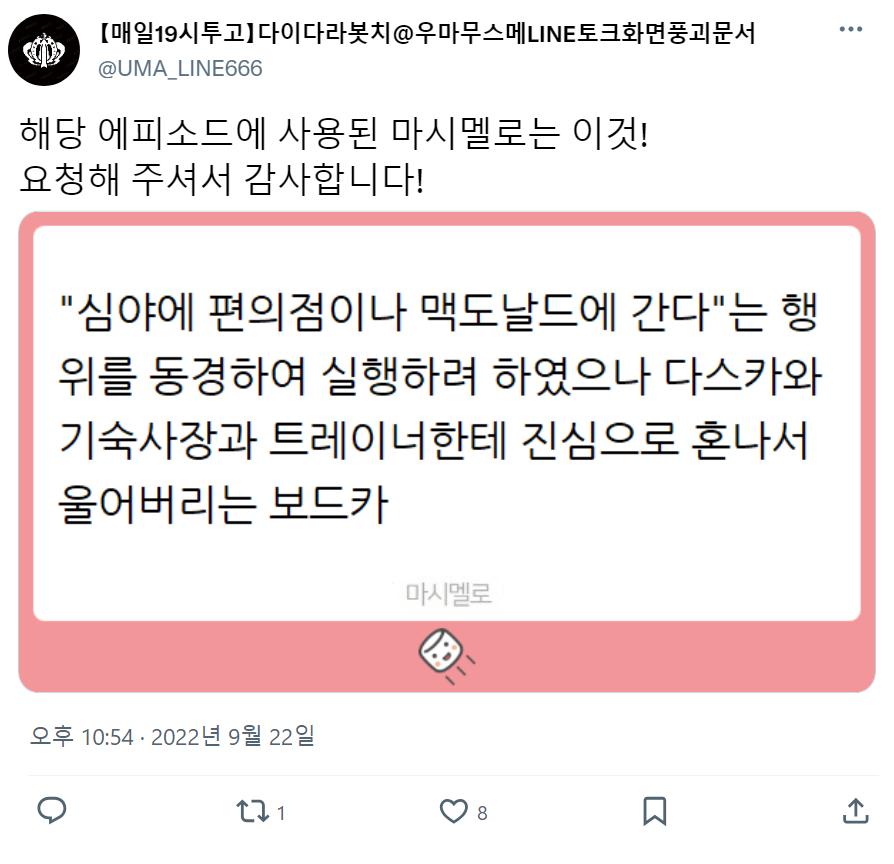This screenshot has height=864, width=894.
Task: Click the marshmallow mascot icon in the pink card
Action: [445, 655]
